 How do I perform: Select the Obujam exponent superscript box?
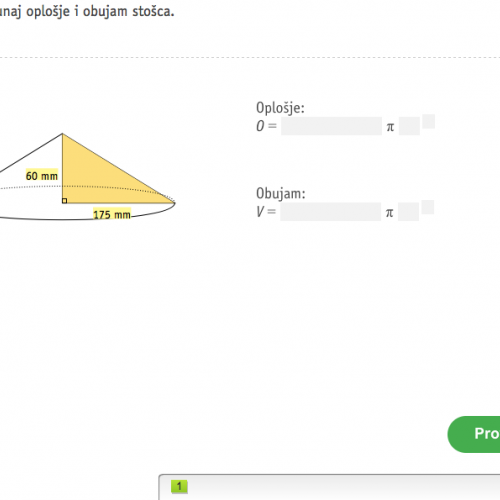tap(428, 207)
